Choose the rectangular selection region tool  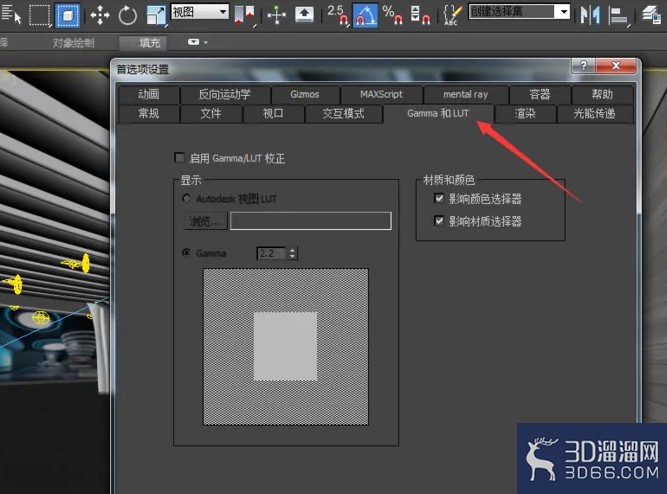pos(39,15)
